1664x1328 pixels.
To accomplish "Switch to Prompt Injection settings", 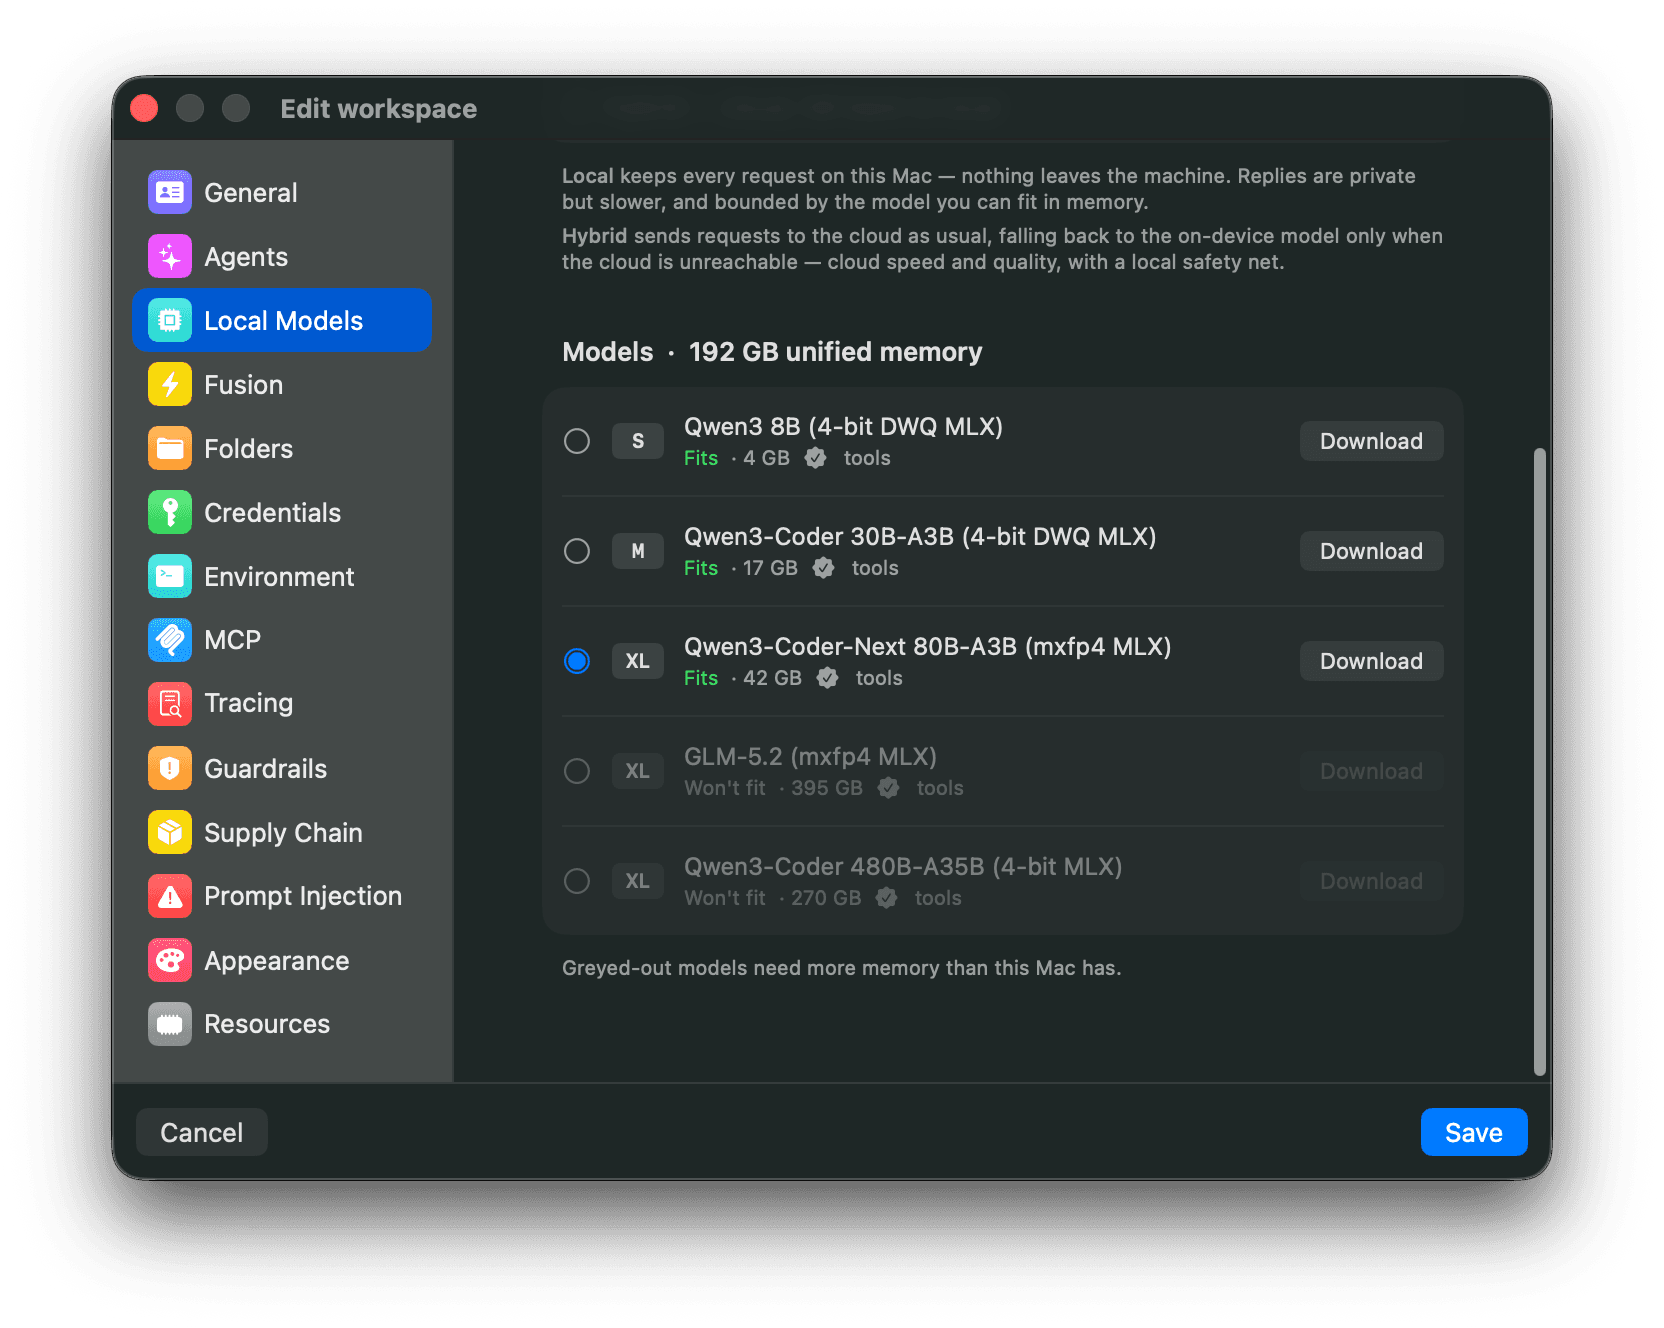I will [x=282, y=896].
